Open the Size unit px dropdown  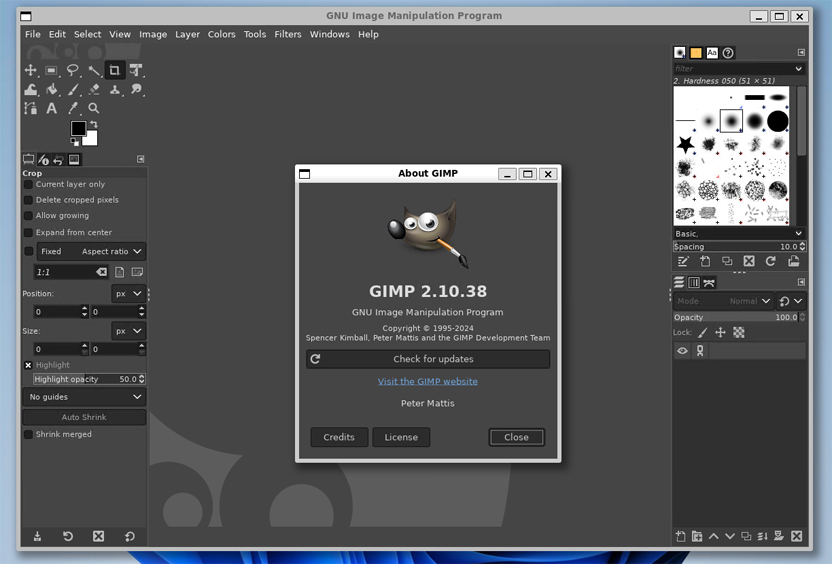click(128, 331)
